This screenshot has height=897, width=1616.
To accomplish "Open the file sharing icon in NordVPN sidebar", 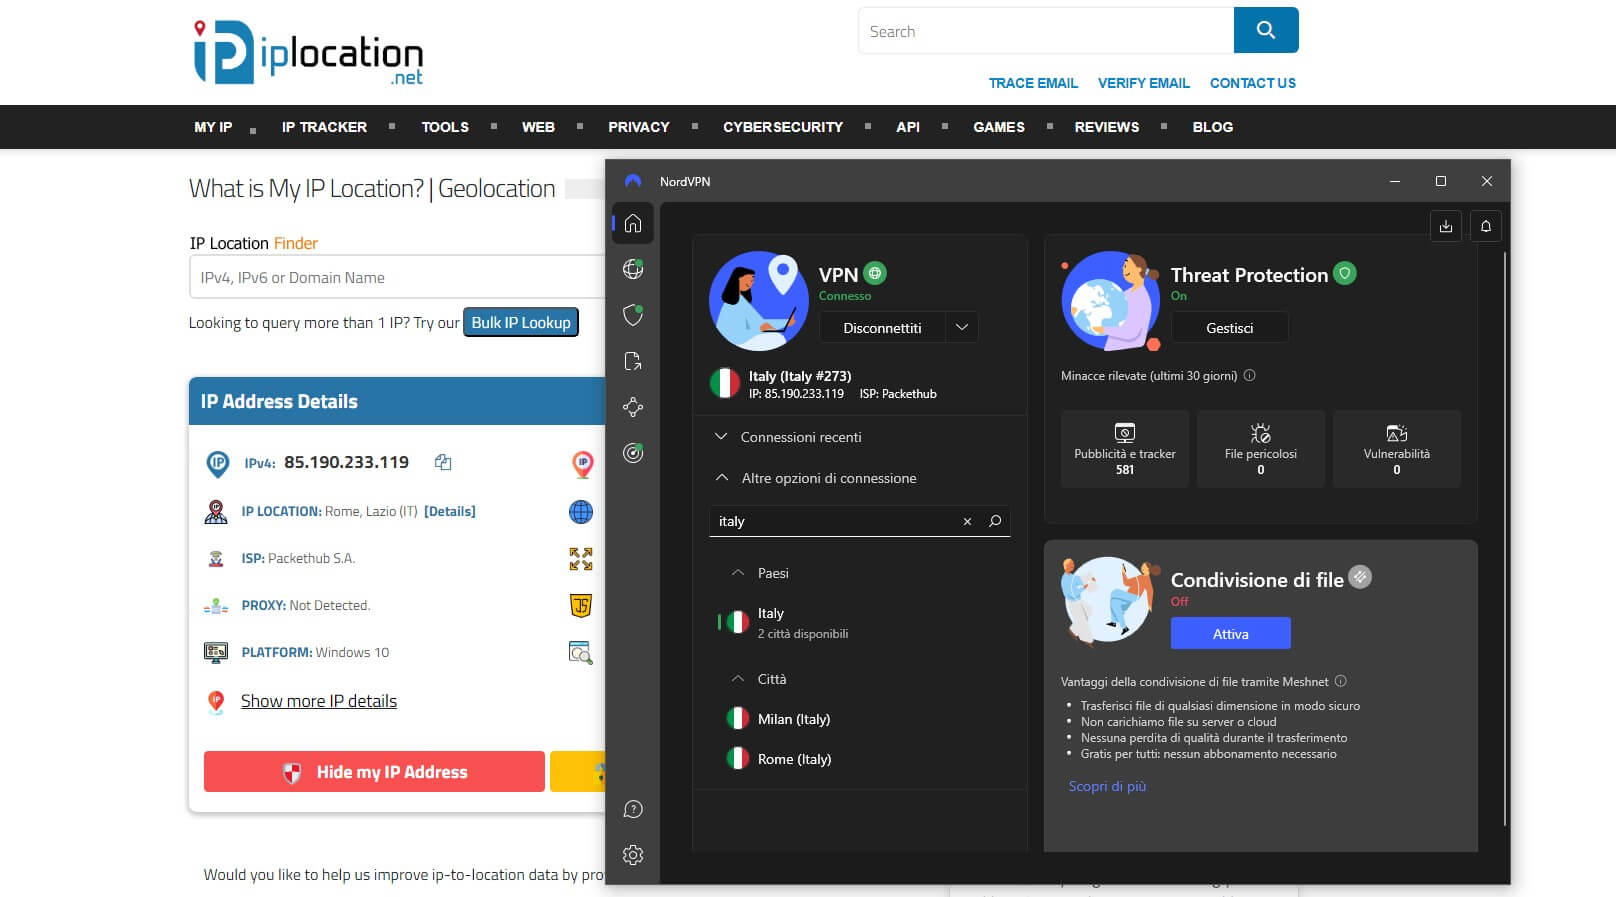I will pyautogui.click(x=633, y=361).
